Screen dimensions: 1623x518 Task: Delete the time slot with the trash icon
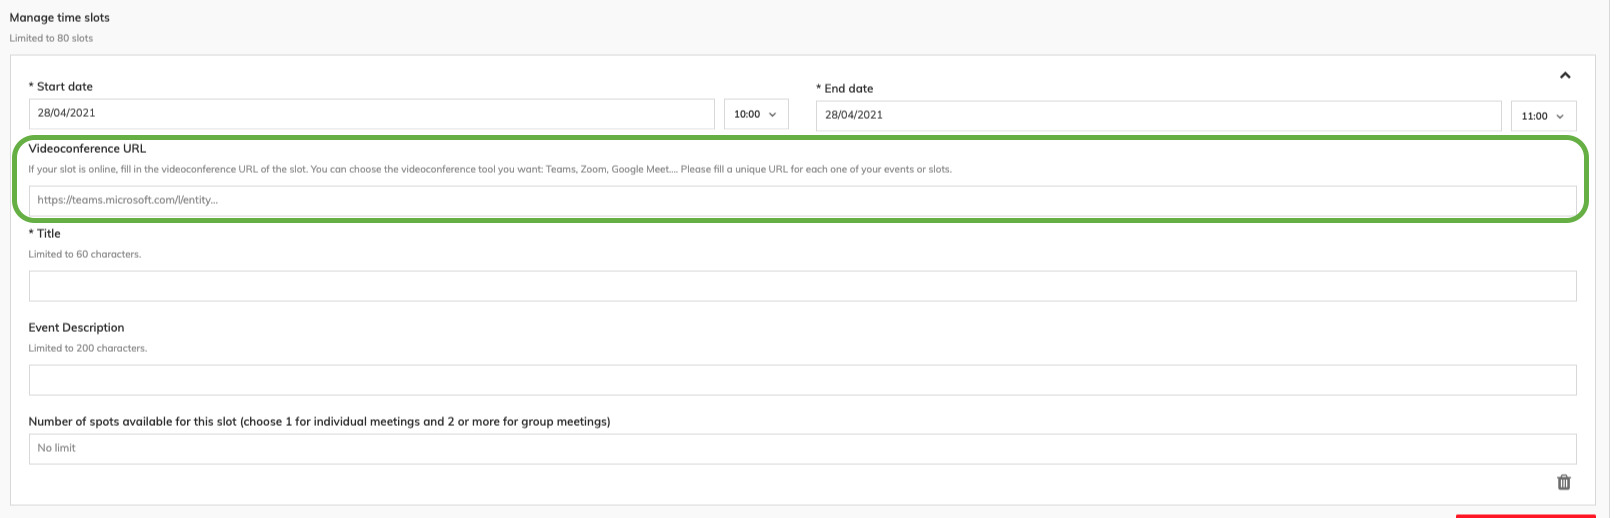pyautogui.click(x=1563, y=482)
